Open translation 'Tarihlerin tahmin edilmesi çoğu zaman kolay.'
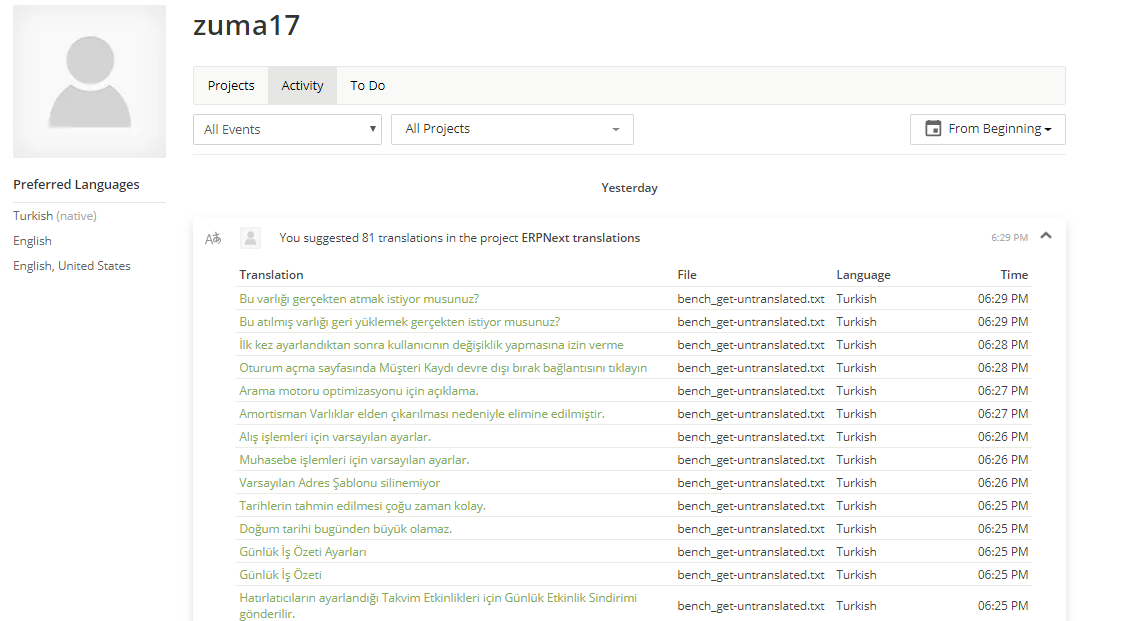This screenshot has height=621, width=1123. pos(362,506)
